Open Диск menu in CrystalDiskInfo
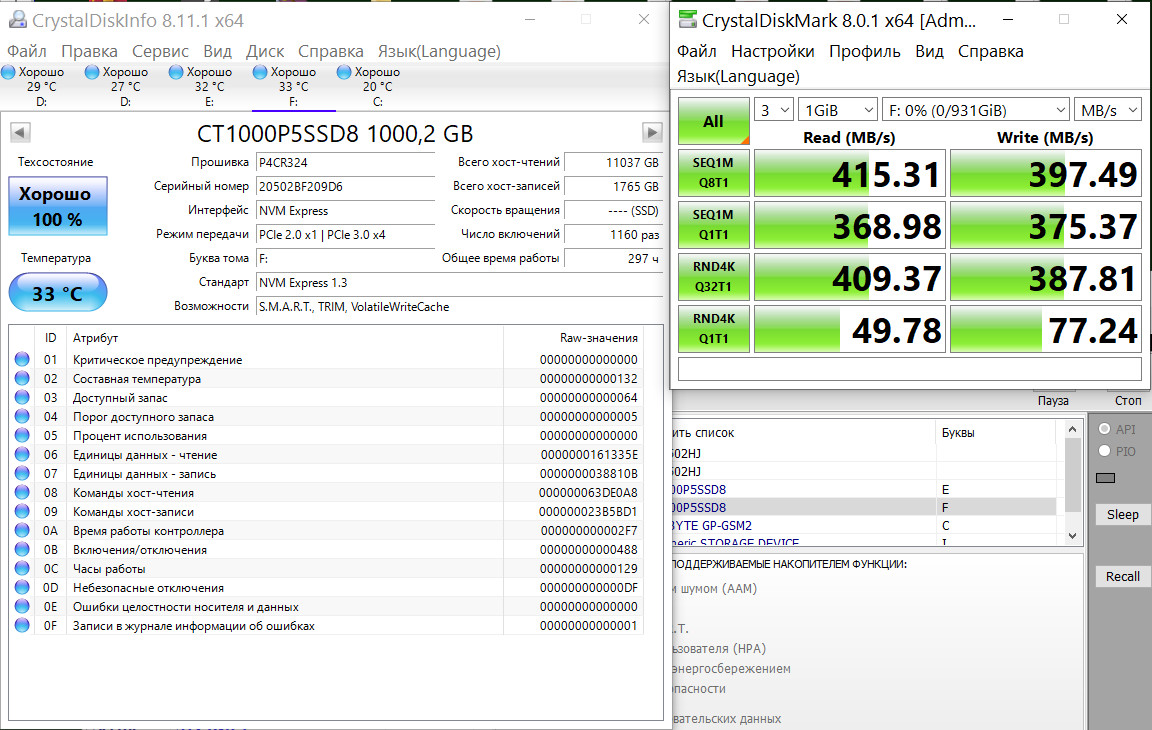This screenshot has height=730, width=1152. tap(265, 51)
